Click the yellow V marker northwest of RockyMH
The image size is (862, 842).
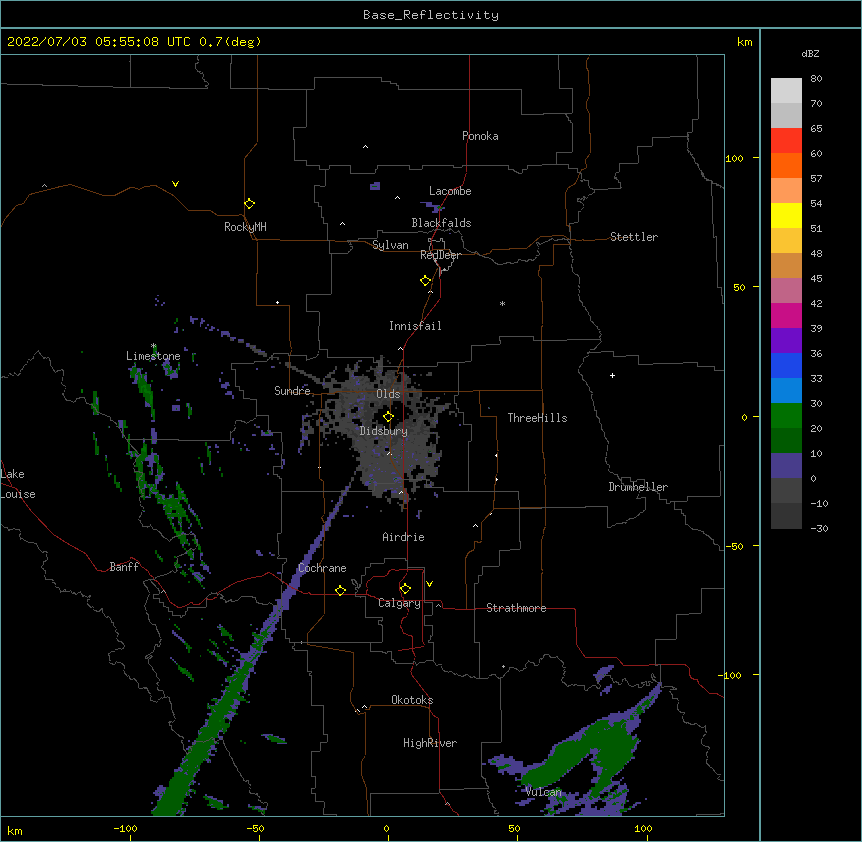click(175, 184)
